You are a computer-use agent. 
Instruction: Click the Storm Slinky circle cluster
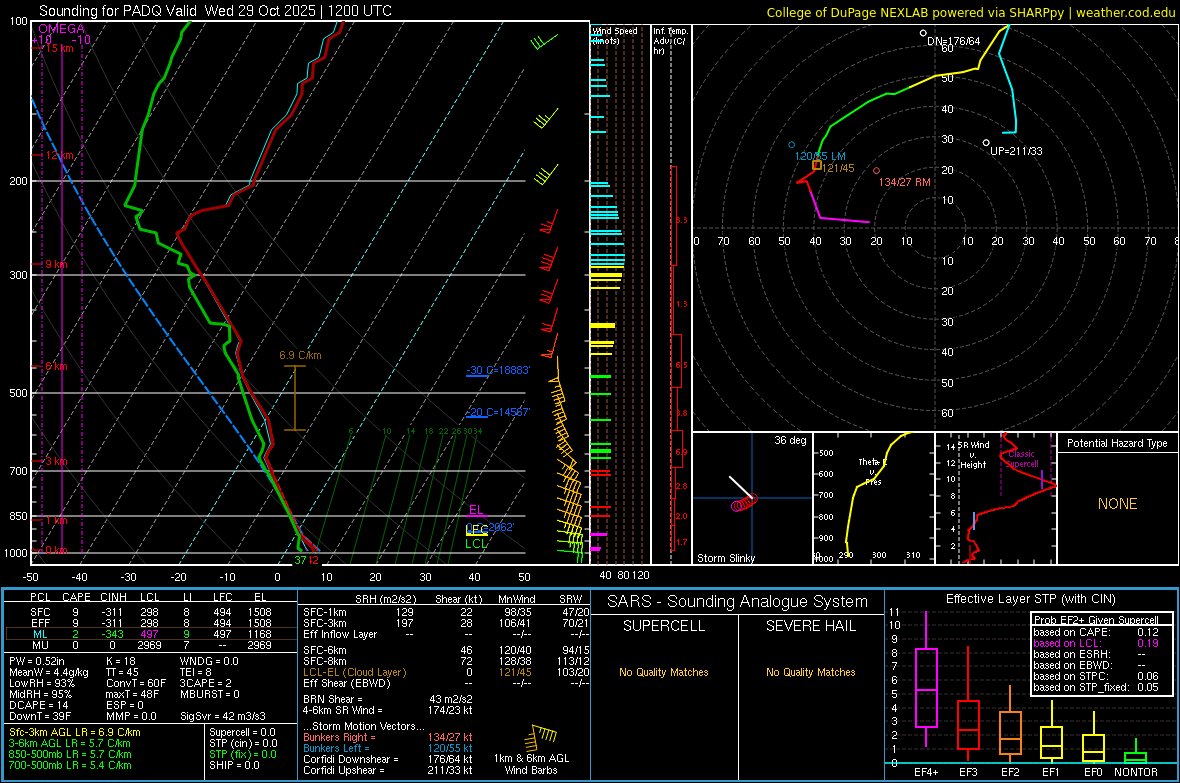point(744,503)
